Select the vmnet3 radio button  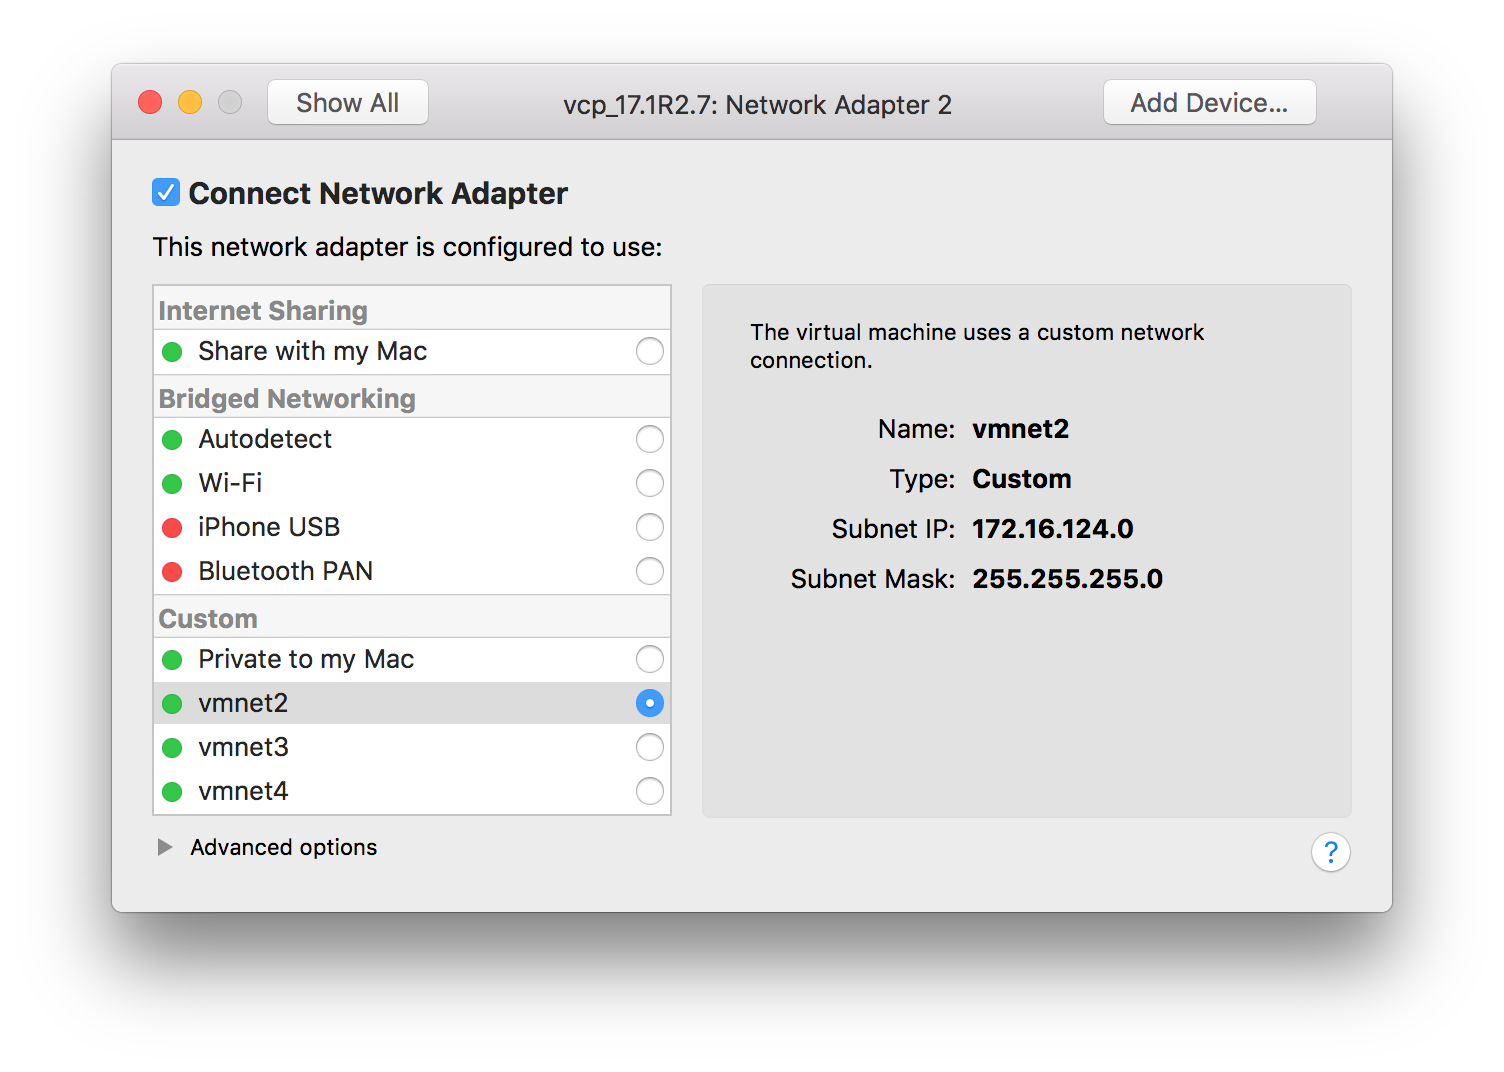pos(649,747)
